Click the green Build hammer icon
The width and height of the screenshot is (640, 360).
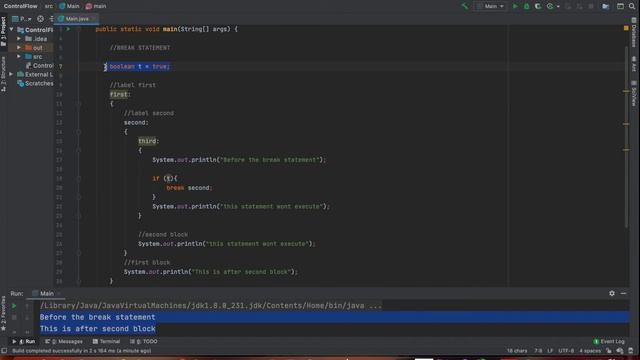465,6
